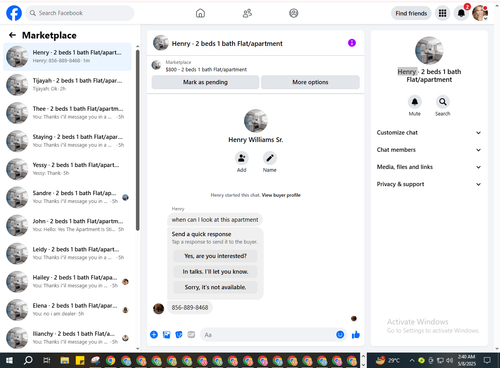Open emoji picker in message box

[340, 334]
